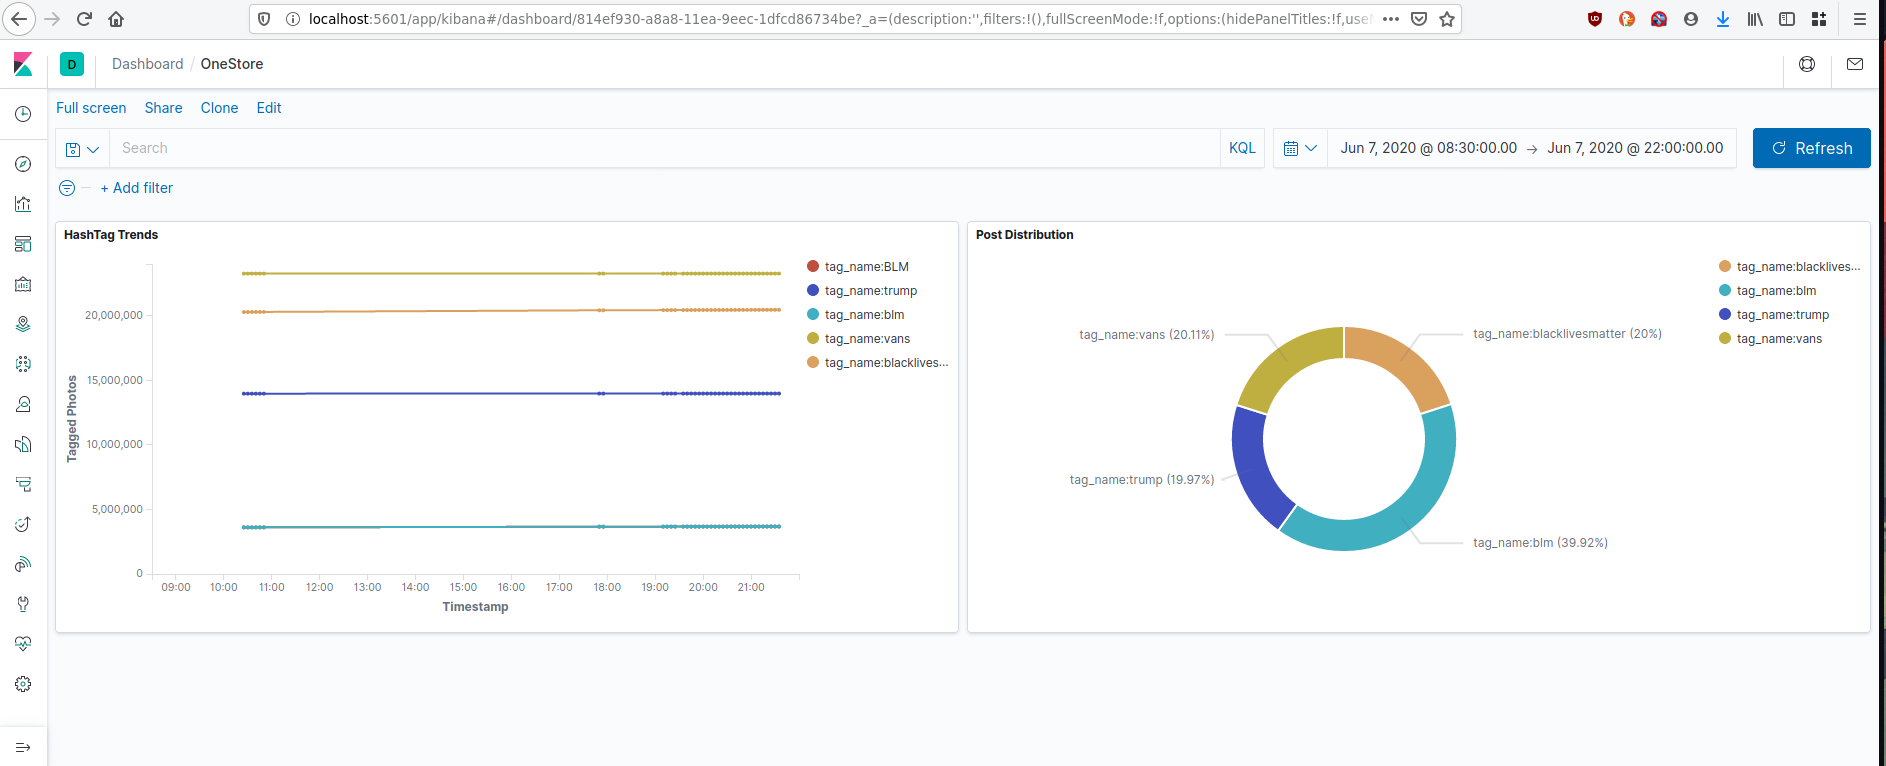Open the browser hamburger menu
Screen dimensions: 1886x766
click(1860, 19)
